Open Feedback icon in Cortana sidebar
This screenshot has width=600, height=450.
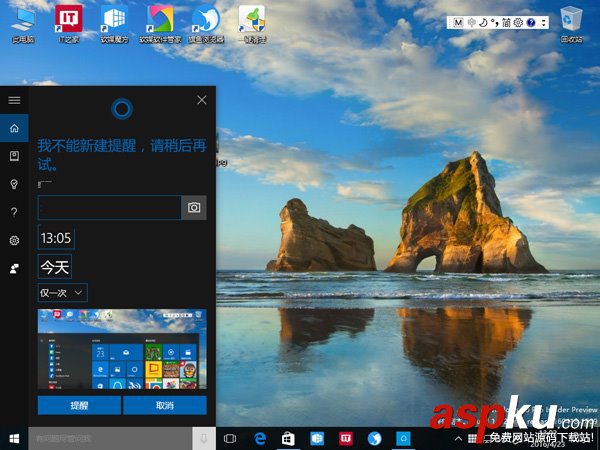coord(14,269)
